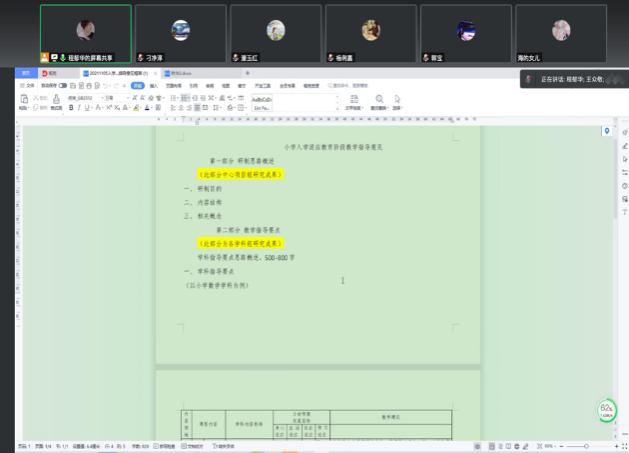Click the underline U icon
629x453 pixels.
point(87,108)
